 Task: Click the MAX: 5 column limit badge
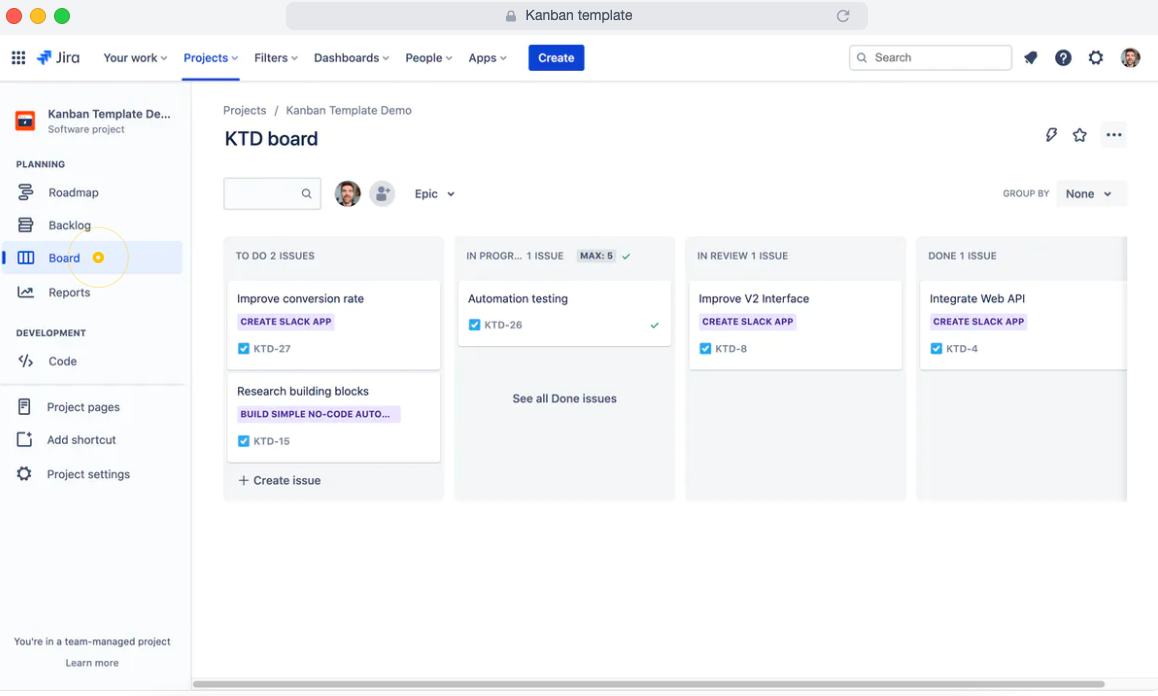point(596,256)
